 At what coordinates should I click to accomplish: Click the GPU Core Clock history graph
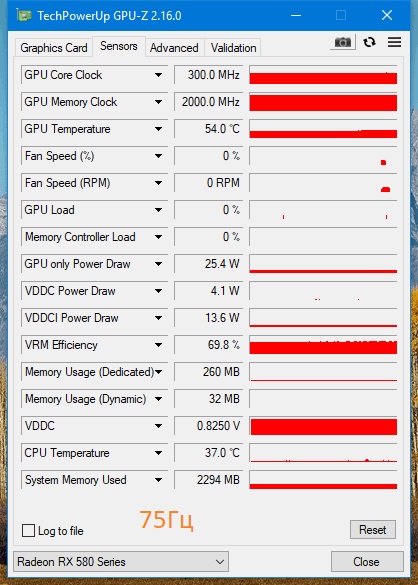point(323,75)
